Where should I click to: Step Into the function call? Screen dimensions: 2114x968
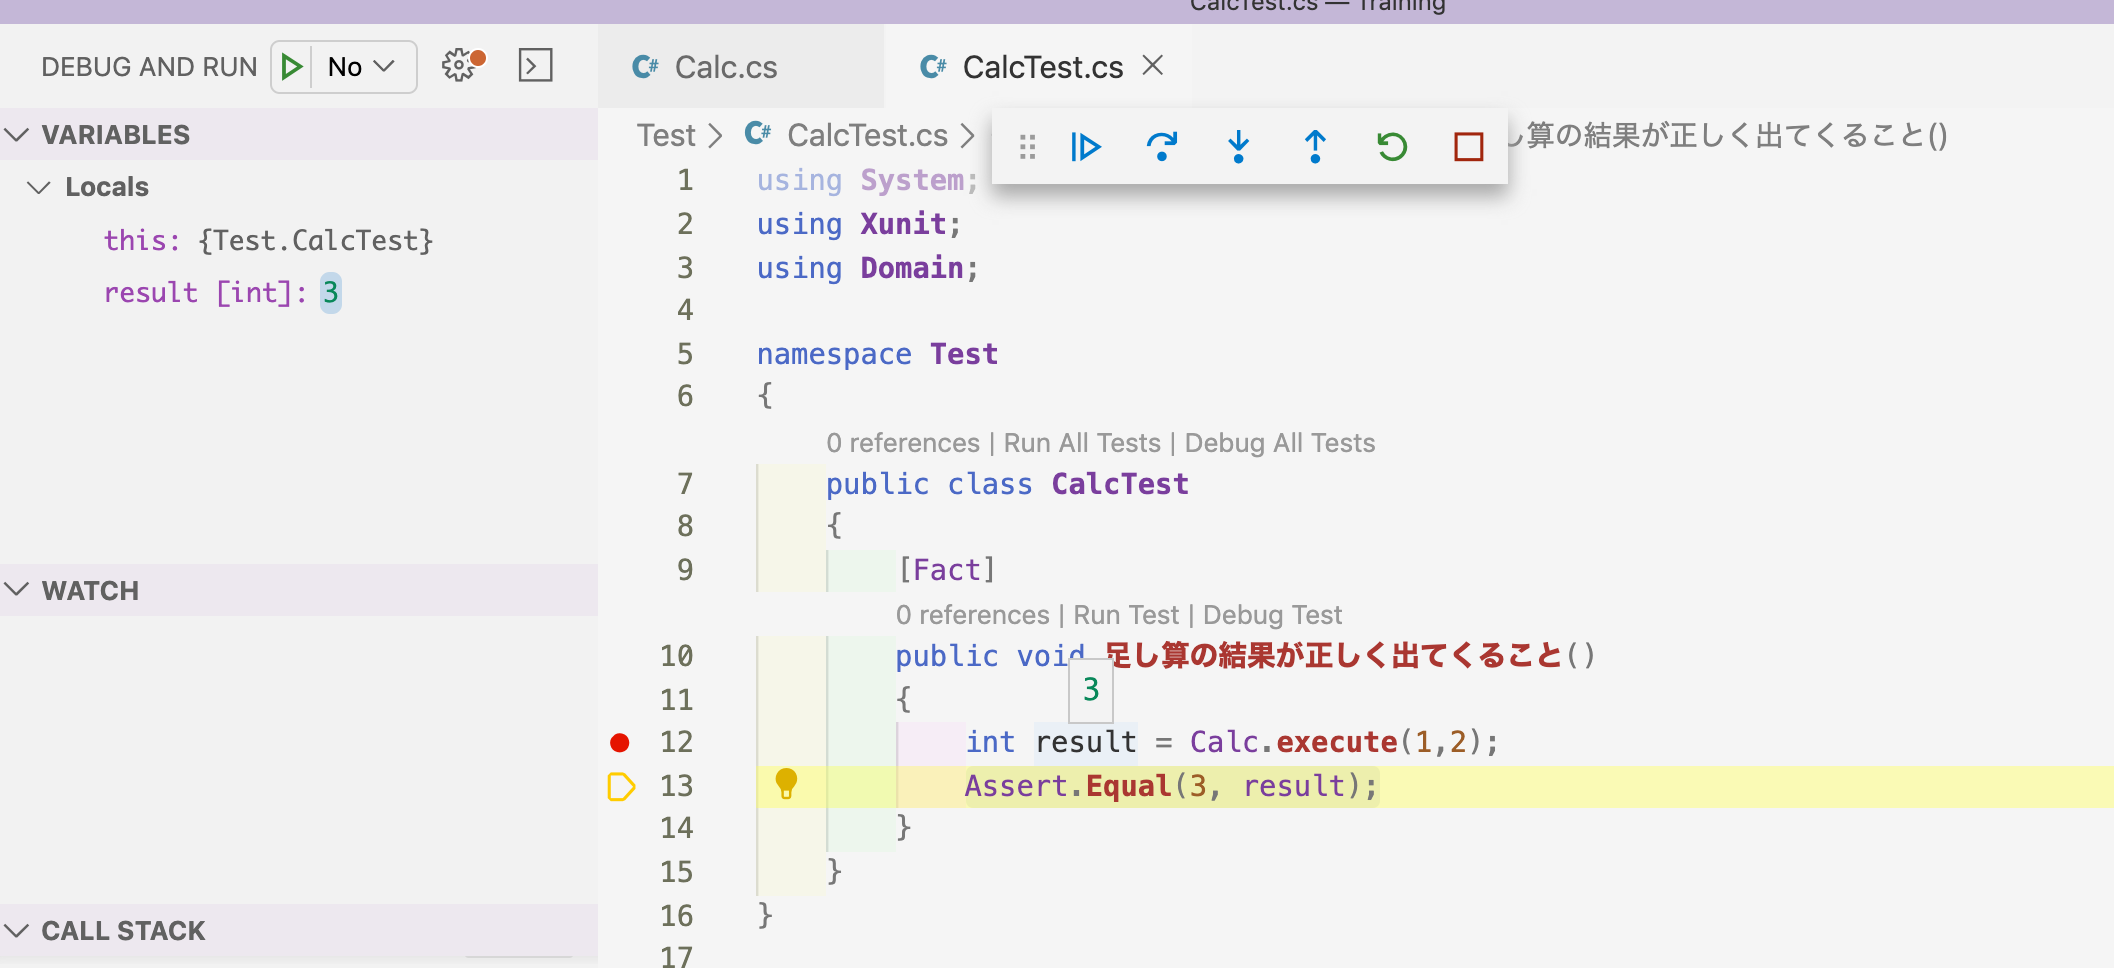pos(1239,147)
